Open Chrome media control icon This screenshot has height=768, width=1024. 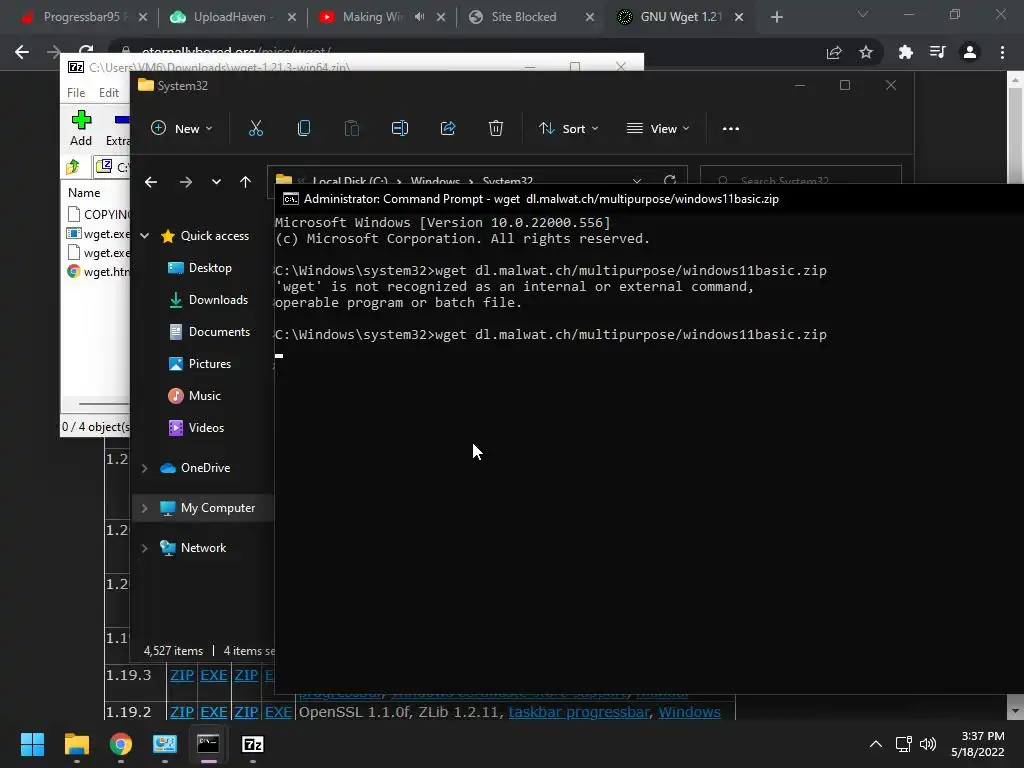[x=937, y=52]
